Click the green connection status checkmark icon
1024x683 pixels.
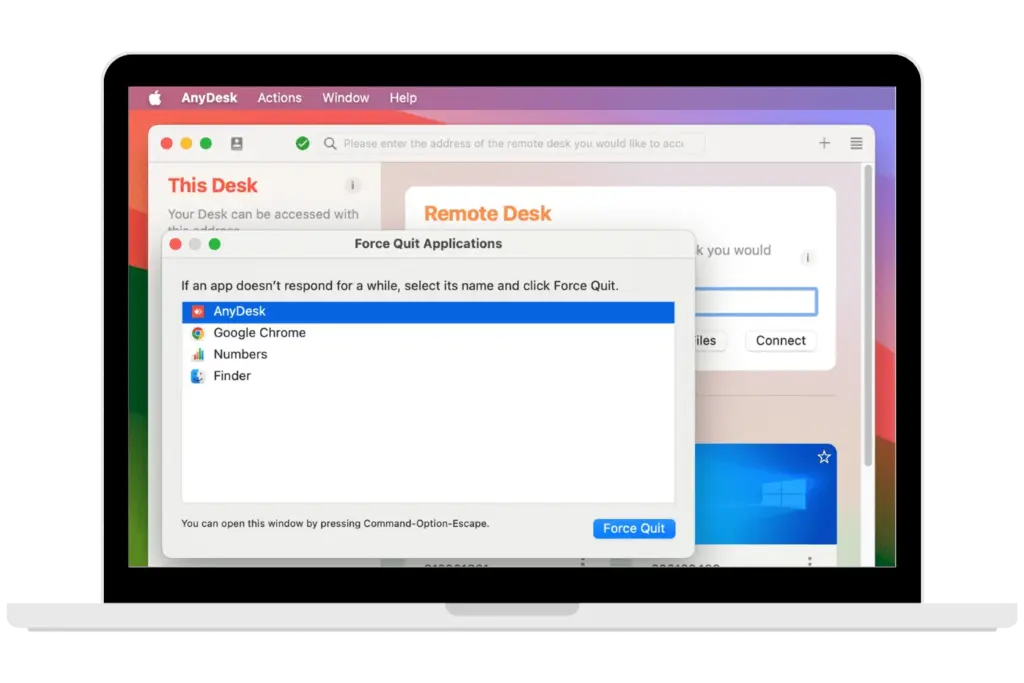coord(303,143)
